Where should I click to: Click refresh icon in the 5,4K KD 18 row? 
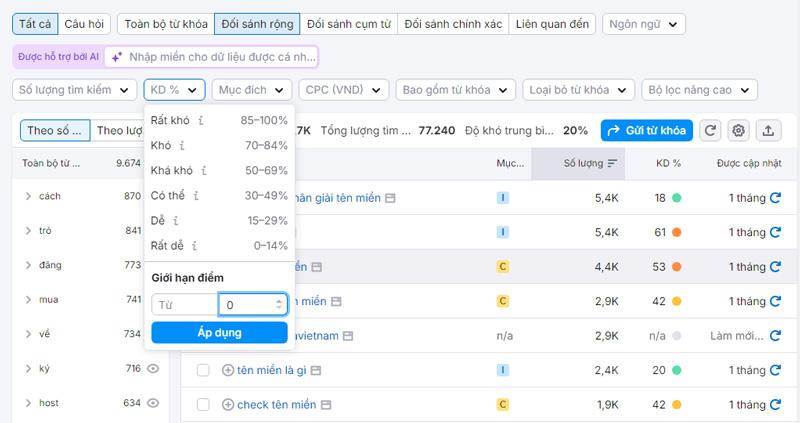[x=775, y=198]
